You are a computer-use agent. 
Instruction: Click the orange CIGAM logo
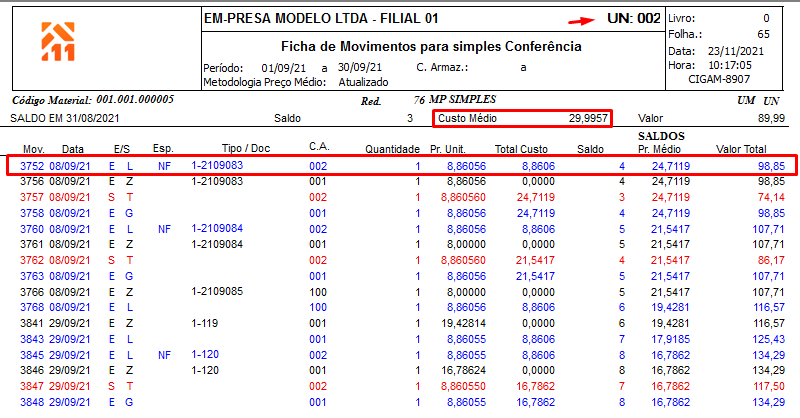pyautogui.click(x=58, y=41)
